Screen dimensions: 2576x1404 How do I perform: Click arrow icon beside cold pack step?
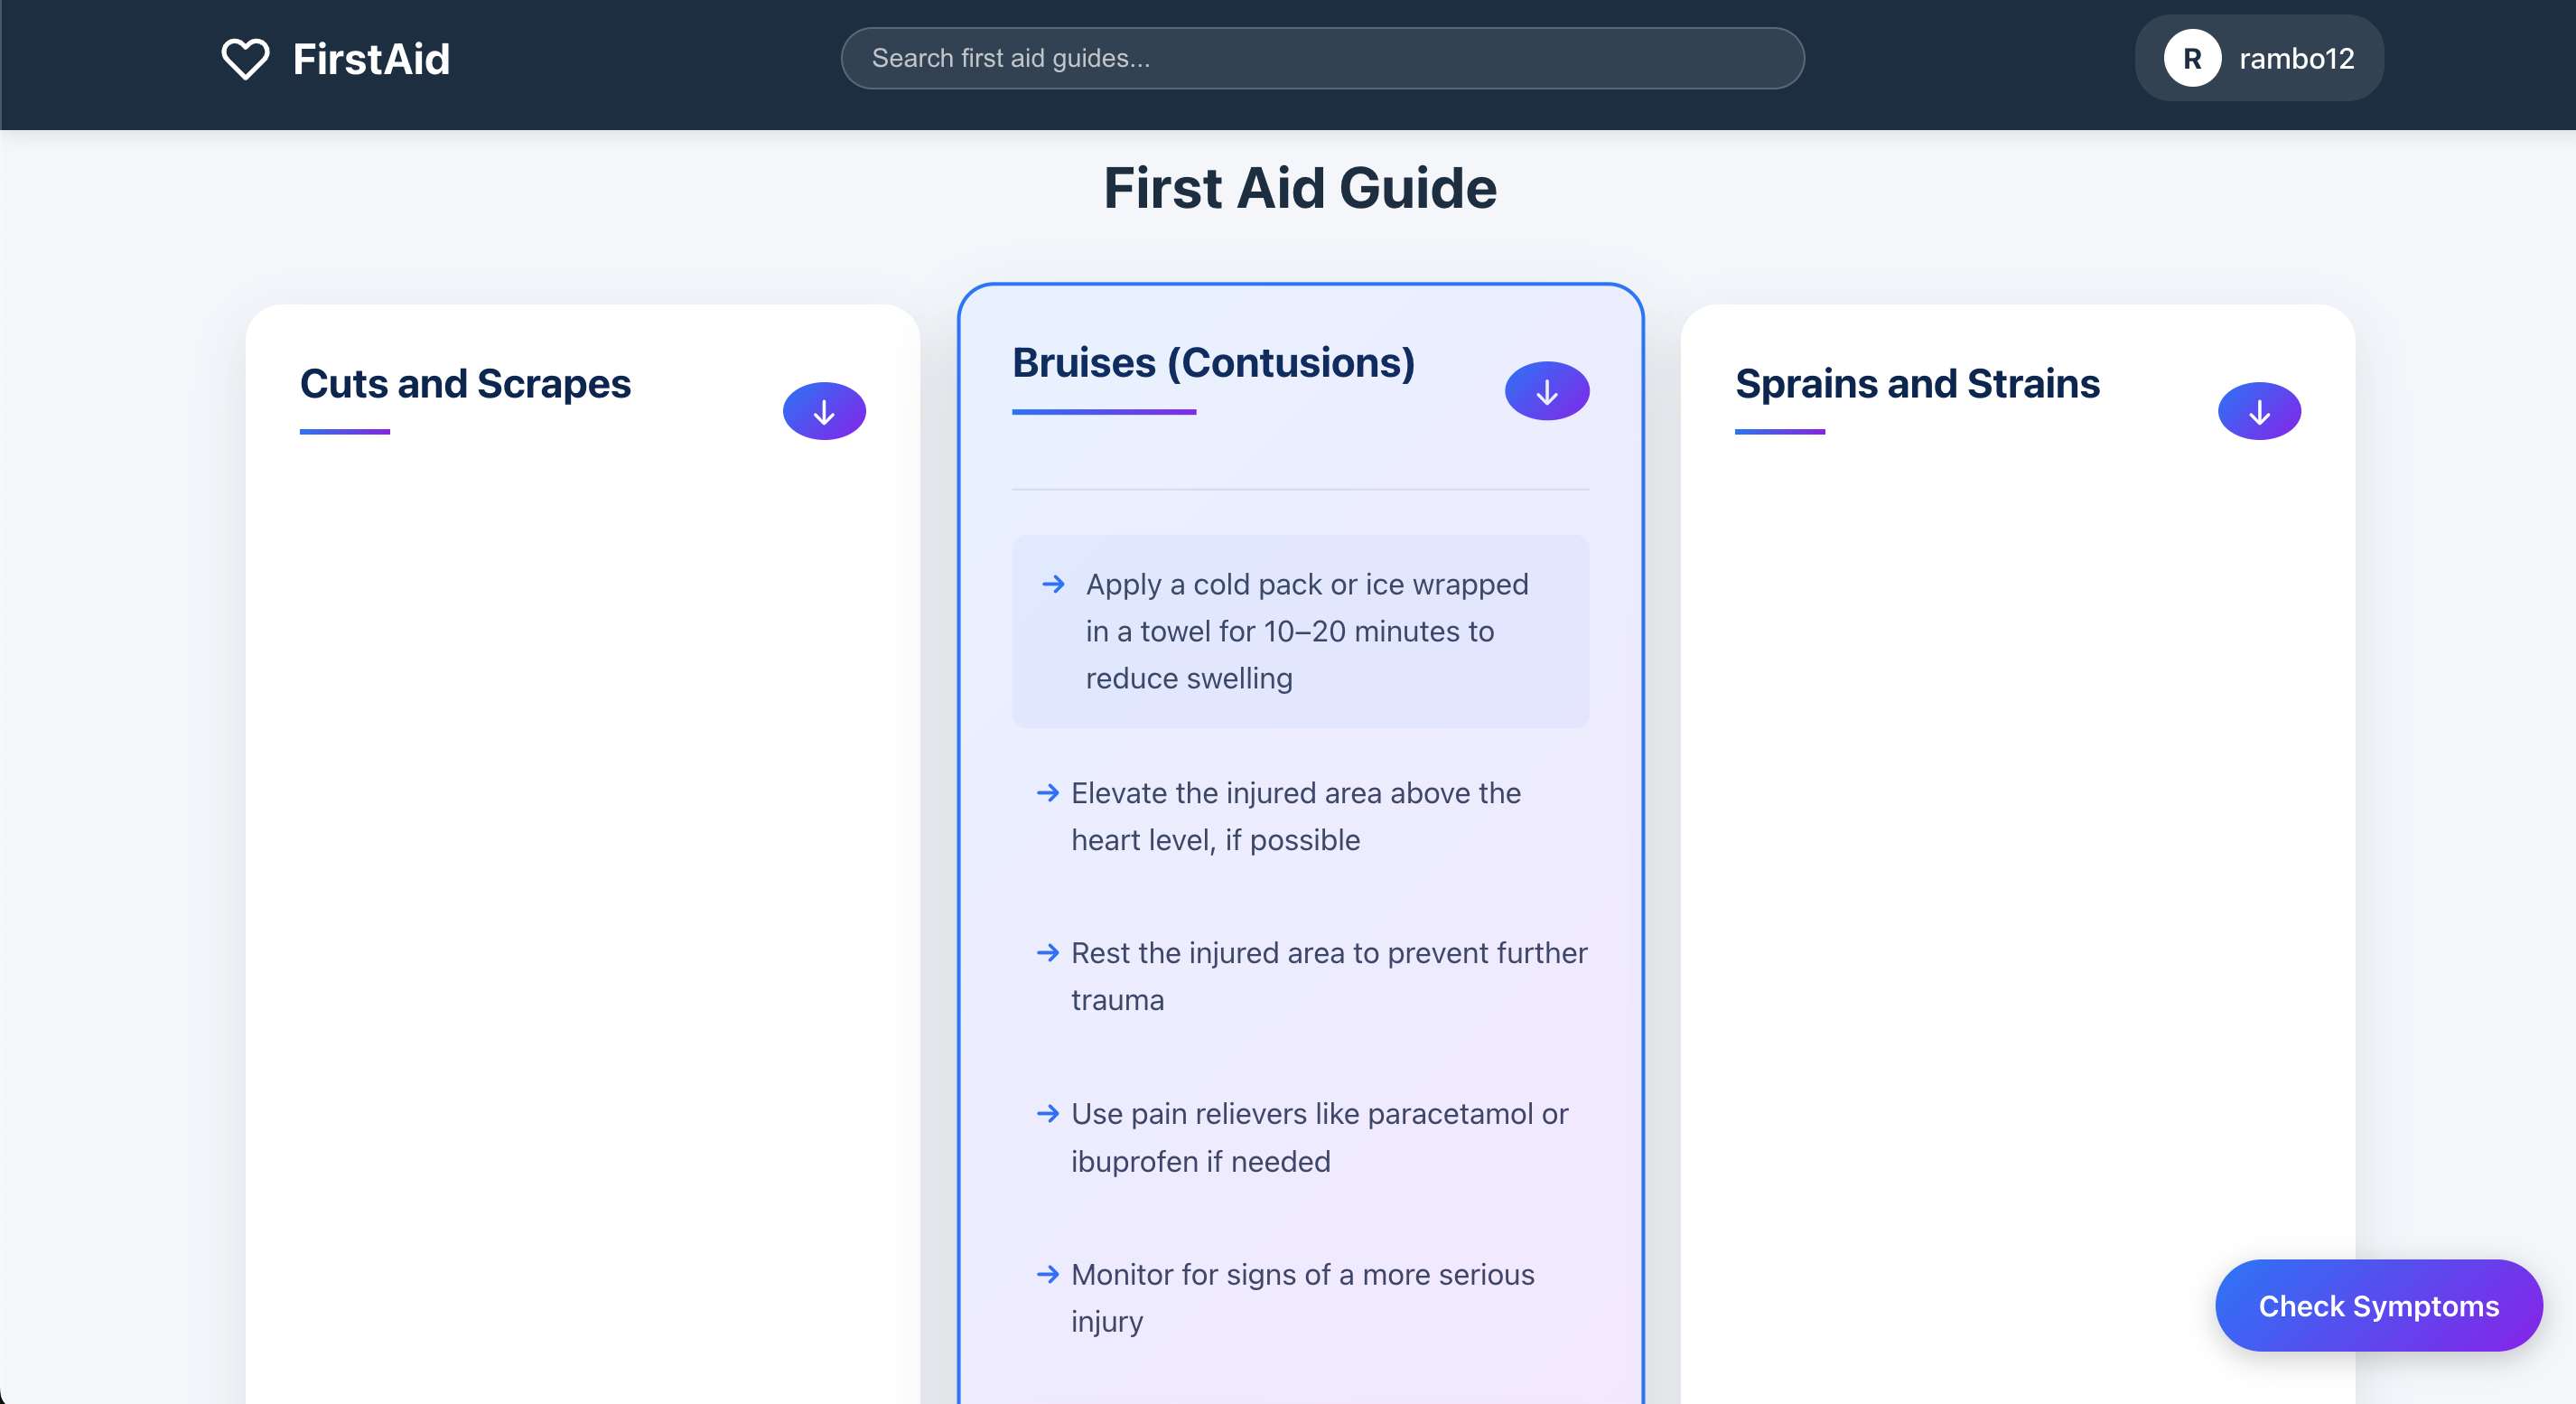(1053, 584)
